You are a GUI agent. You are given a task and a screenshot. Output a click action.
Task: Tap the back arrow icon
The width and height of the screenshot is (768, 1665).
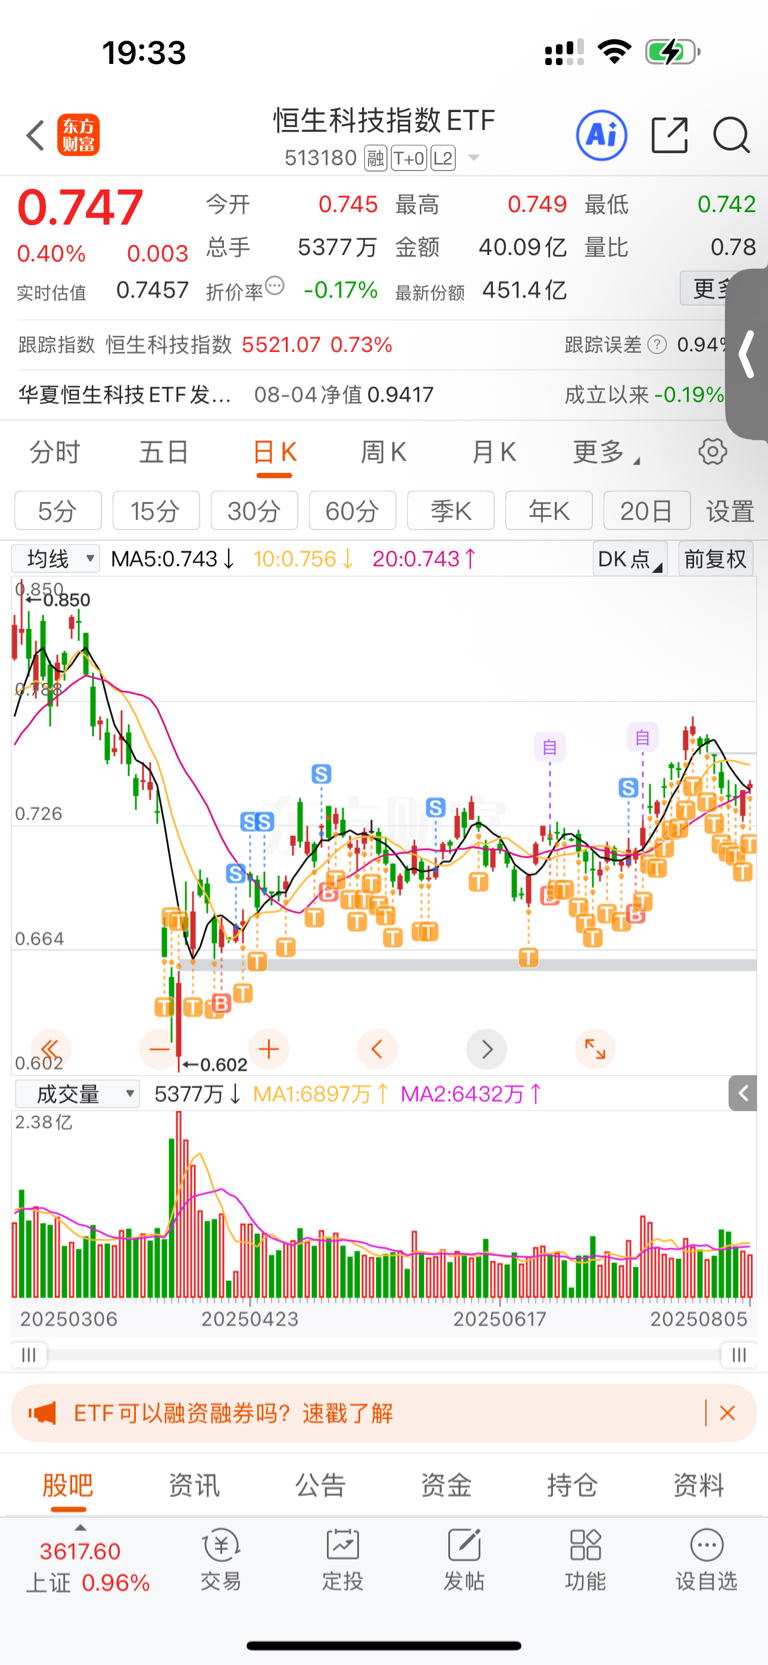pyautogui.click(x=35, y=135)
